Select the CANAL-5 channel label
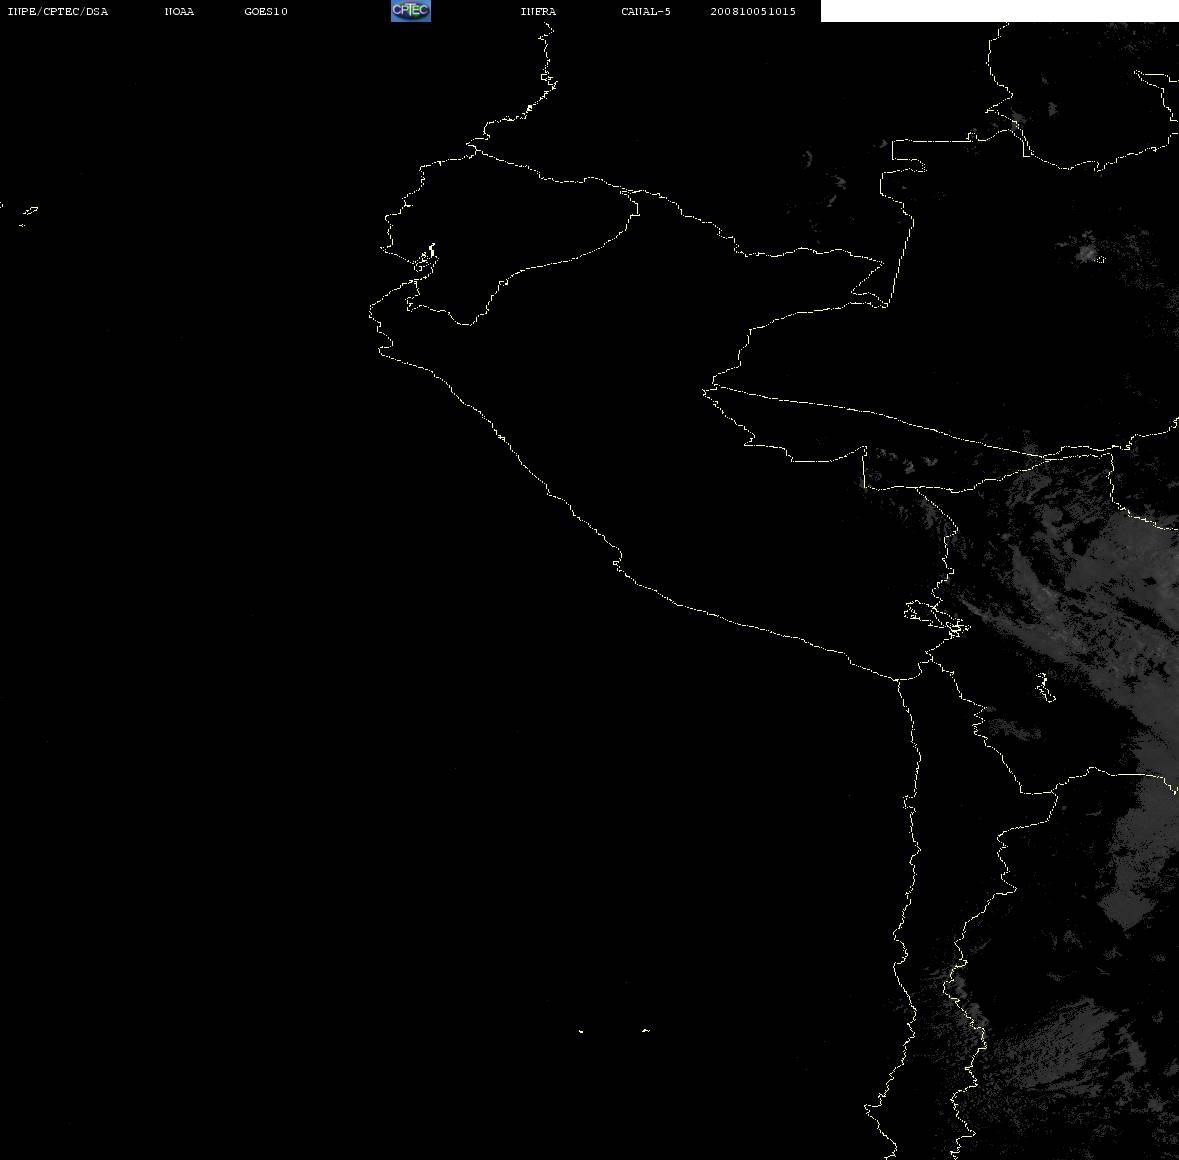This screenshot has height=1160, width=1179. pos(646,11)
